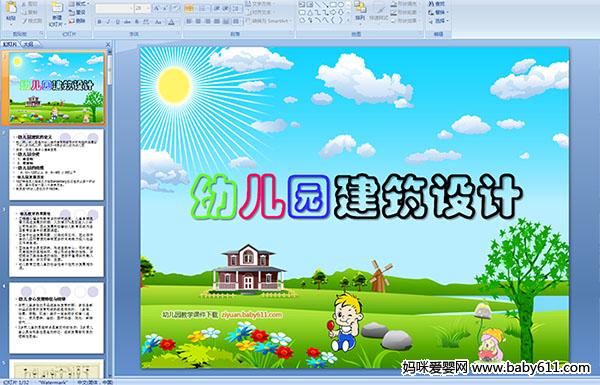Click the Replace button
Viewport: 600px width, 385px height.
click(x=439, y=12)
